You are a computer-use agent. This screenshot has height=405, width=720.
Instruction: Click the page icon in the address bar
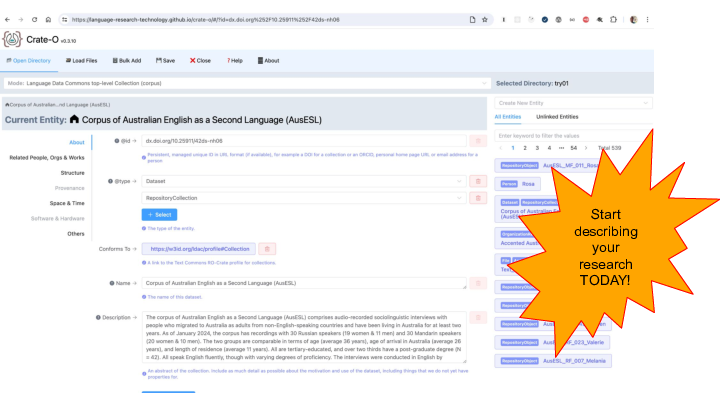(472, 20)
